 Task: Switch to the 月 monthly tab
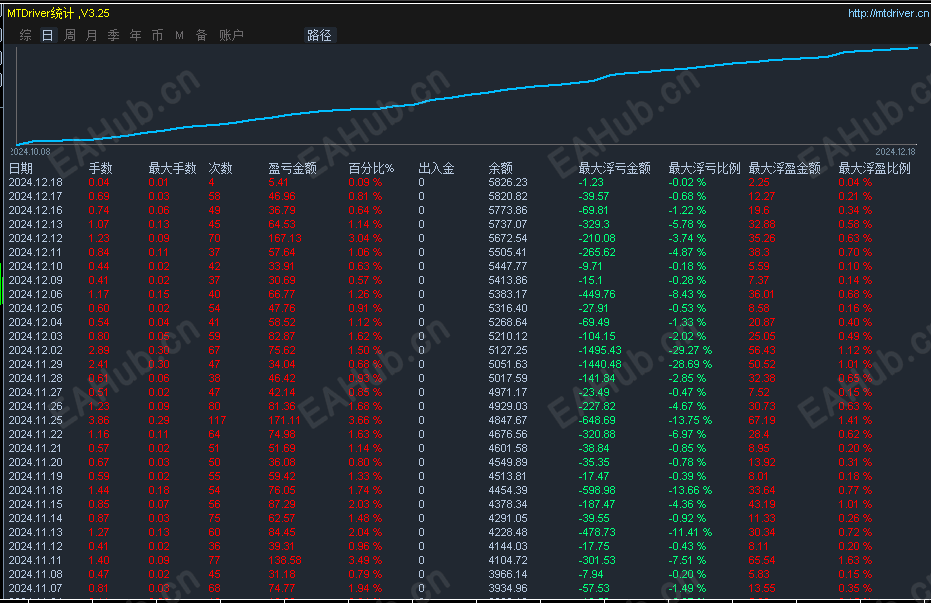[91, 35]
